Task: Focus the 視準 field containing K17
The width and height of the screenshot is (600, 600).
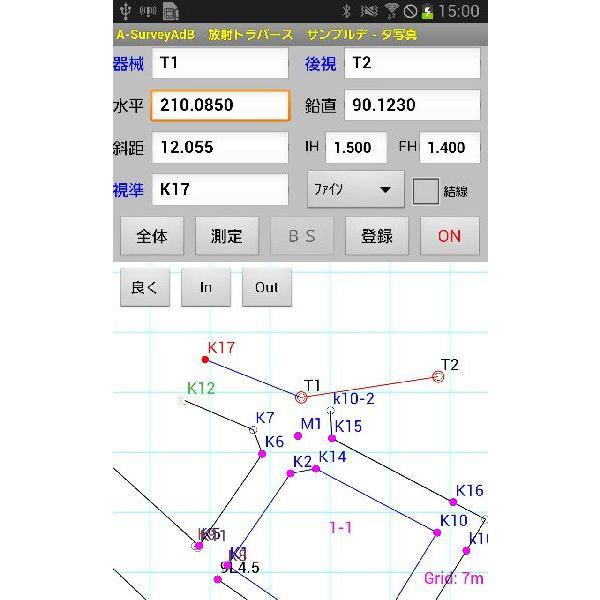Action: tap(220, 189)
